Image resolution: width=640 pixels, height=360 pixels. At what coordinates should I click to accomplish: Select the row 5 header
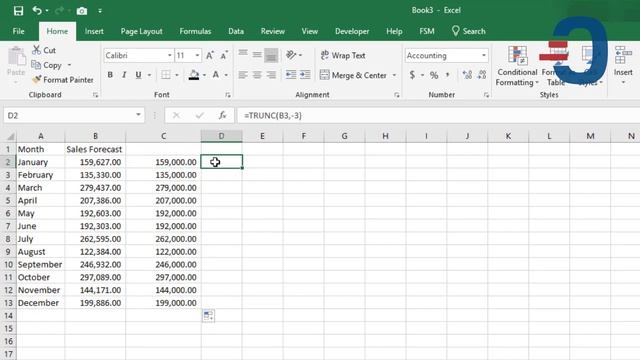[8, 200]
